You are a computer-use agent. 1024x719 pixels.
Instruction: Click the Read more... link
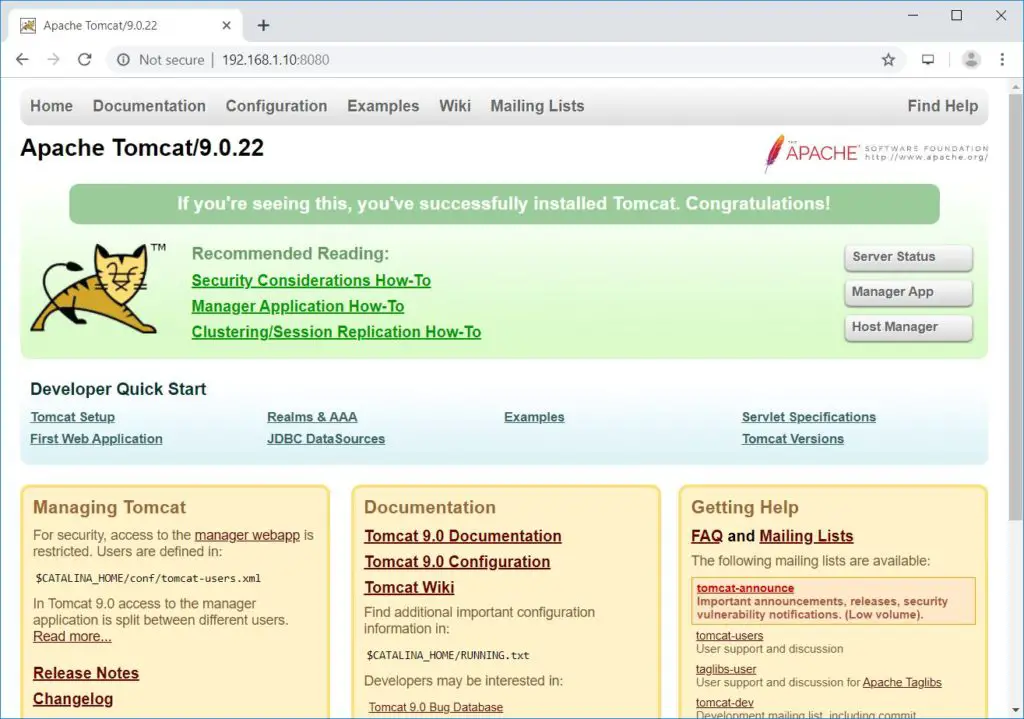point(72,636)
